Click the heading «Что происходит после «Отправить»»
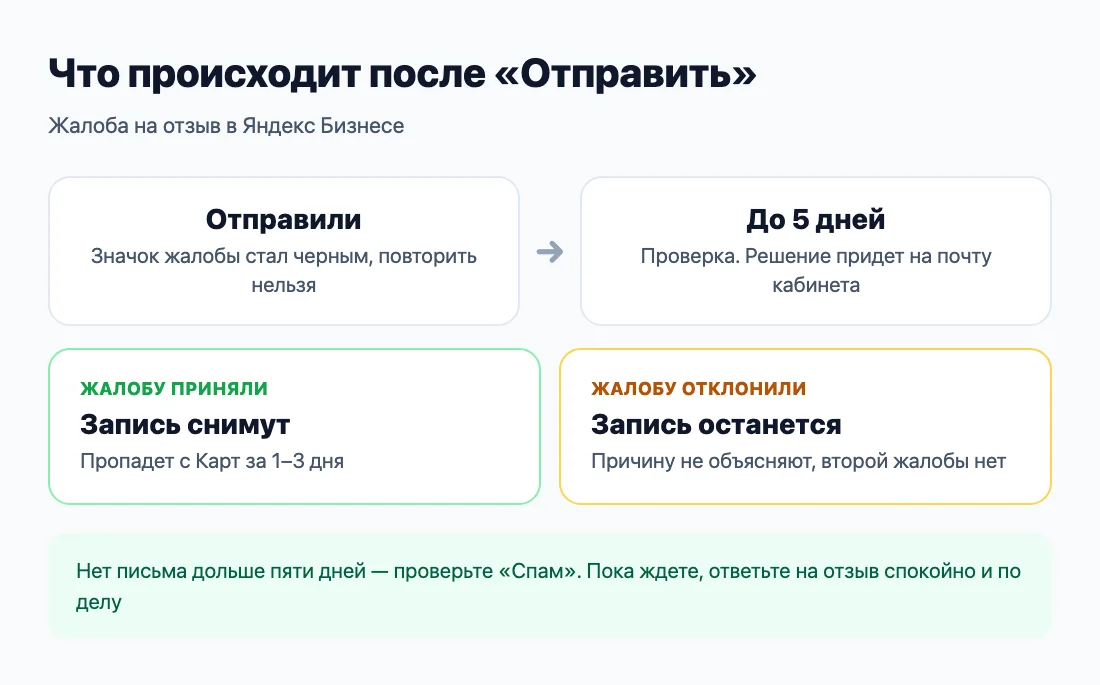The width and height of the screenshot is (1100, 685). (x=402, y=74)
